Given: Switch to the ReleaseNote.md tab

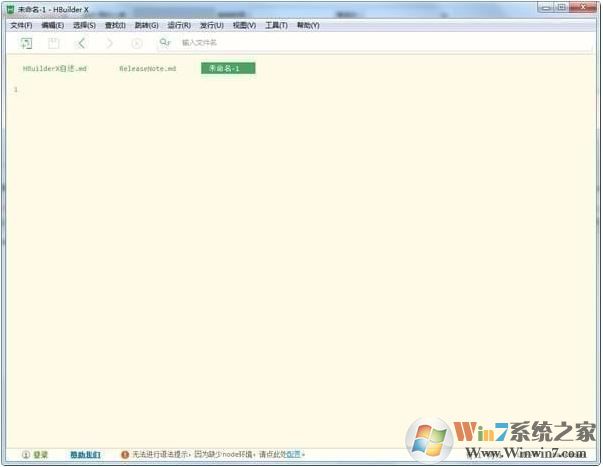Looking at the screenshot, I should point(147,68).
